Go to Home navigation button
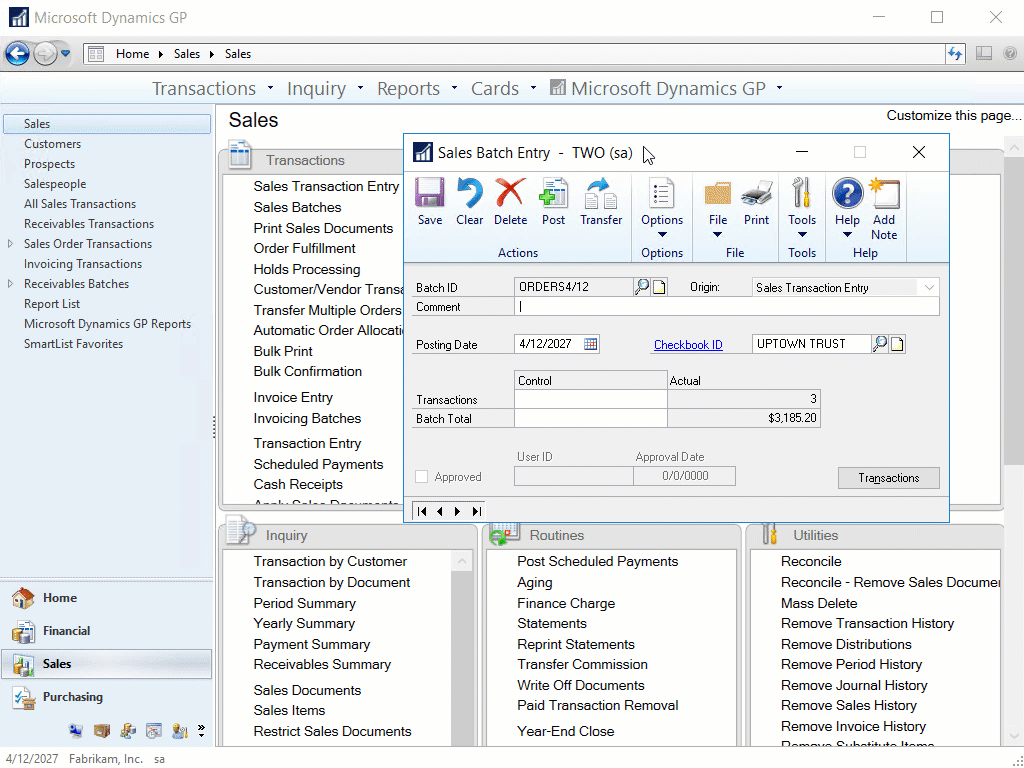1024x768 pixels. click(106, 598)
